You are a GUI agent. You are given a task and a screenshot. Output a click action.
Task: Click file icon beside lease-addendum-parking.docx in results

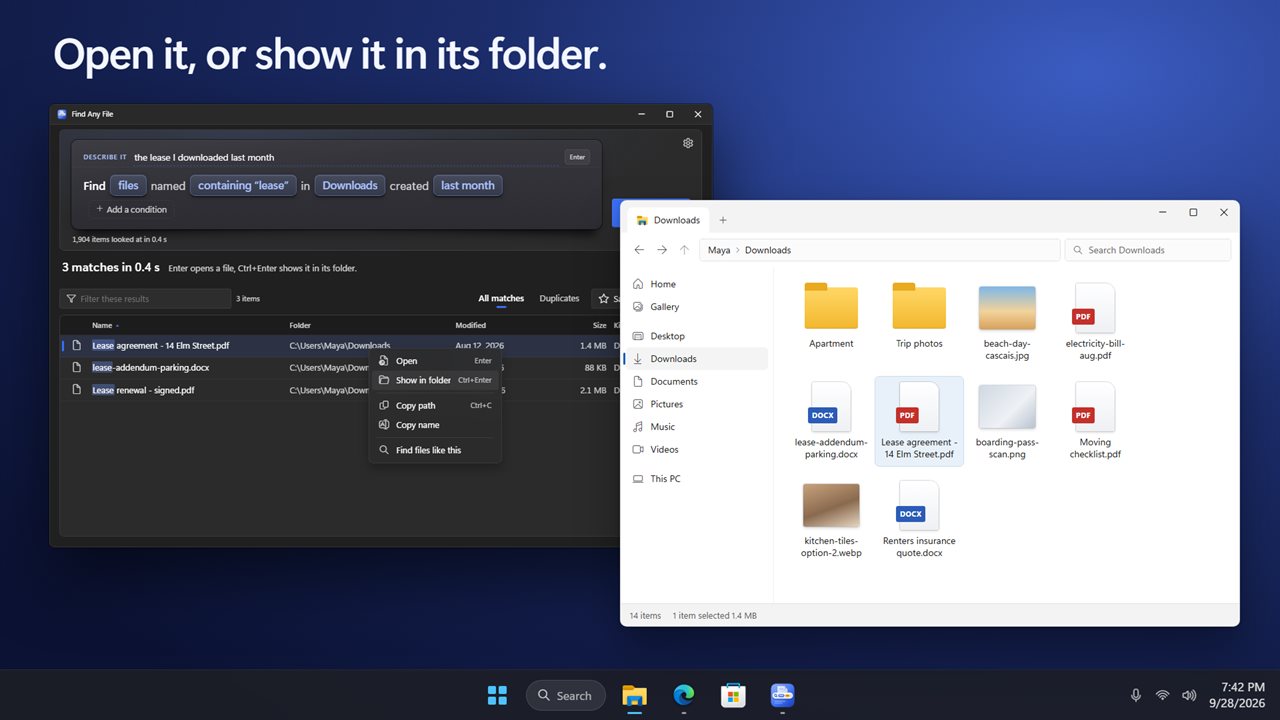(x=76, y=368)
